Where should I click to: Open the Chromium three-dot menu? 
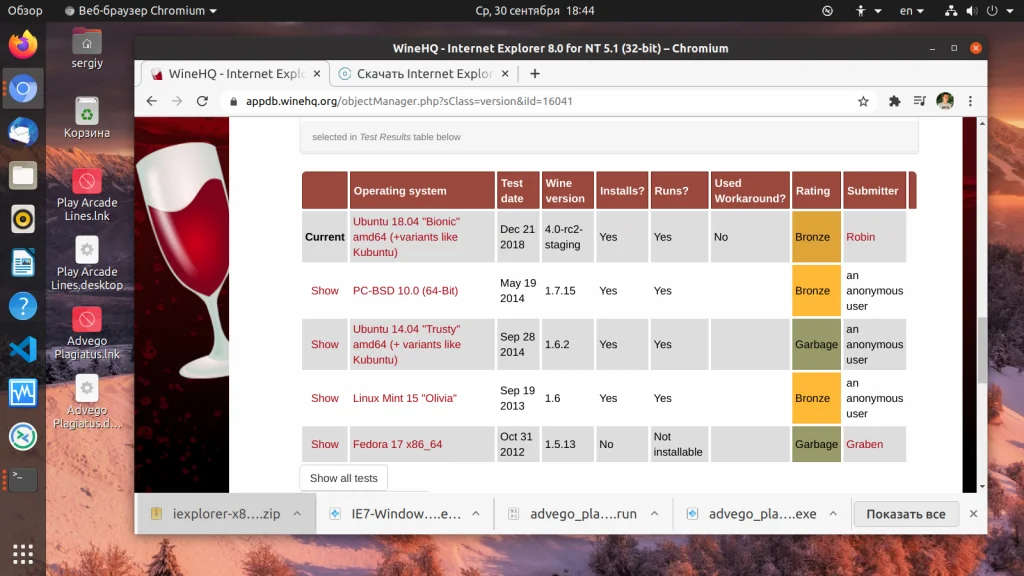pos(970,101)
